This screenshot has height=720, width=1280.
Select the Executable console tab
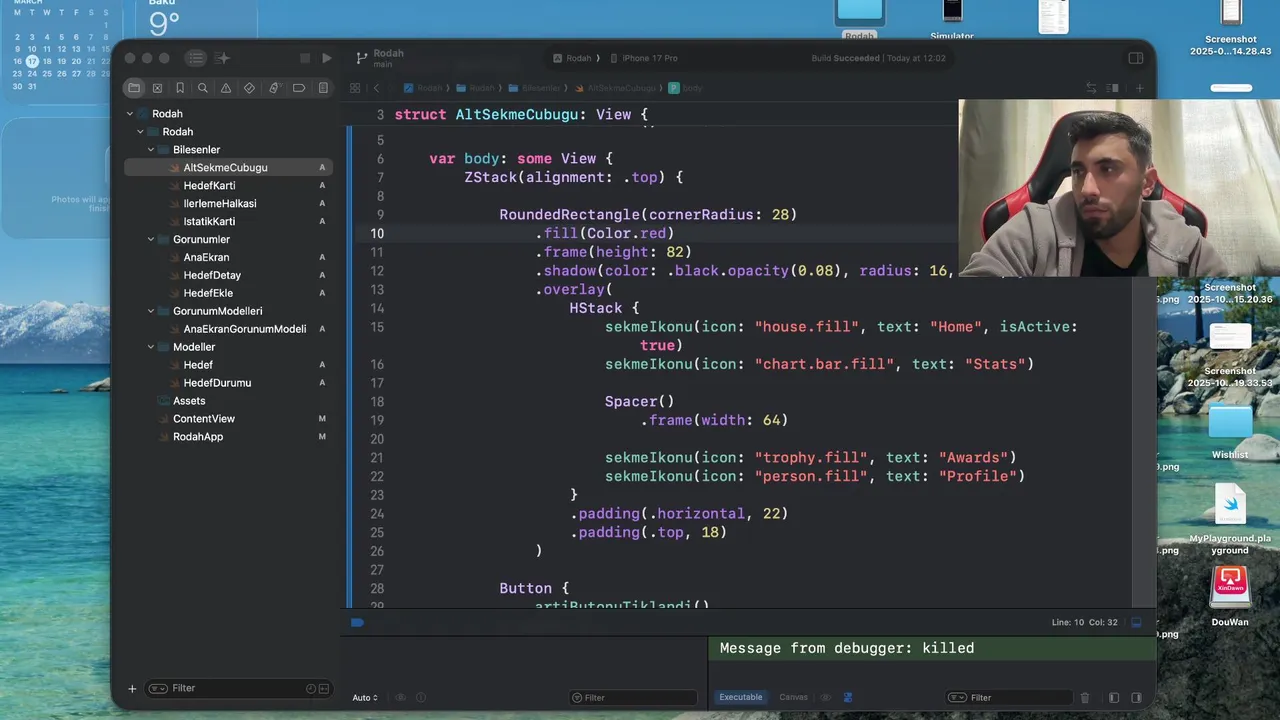741,697
